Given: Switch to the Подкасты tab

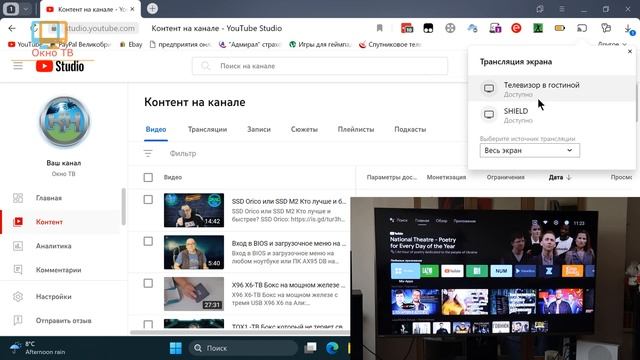Looking at the screenshot, I should [410, 129].
